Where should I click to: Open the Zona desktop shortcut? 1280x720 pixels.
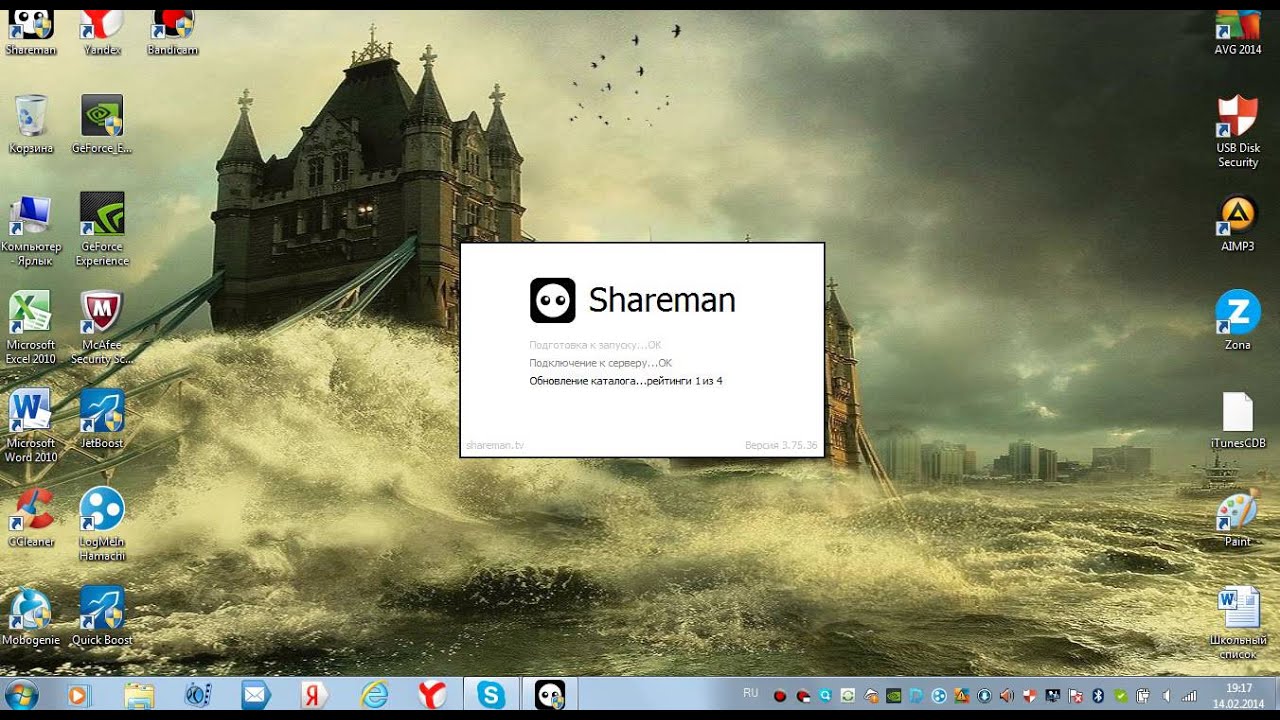[x=1238, y=320]
